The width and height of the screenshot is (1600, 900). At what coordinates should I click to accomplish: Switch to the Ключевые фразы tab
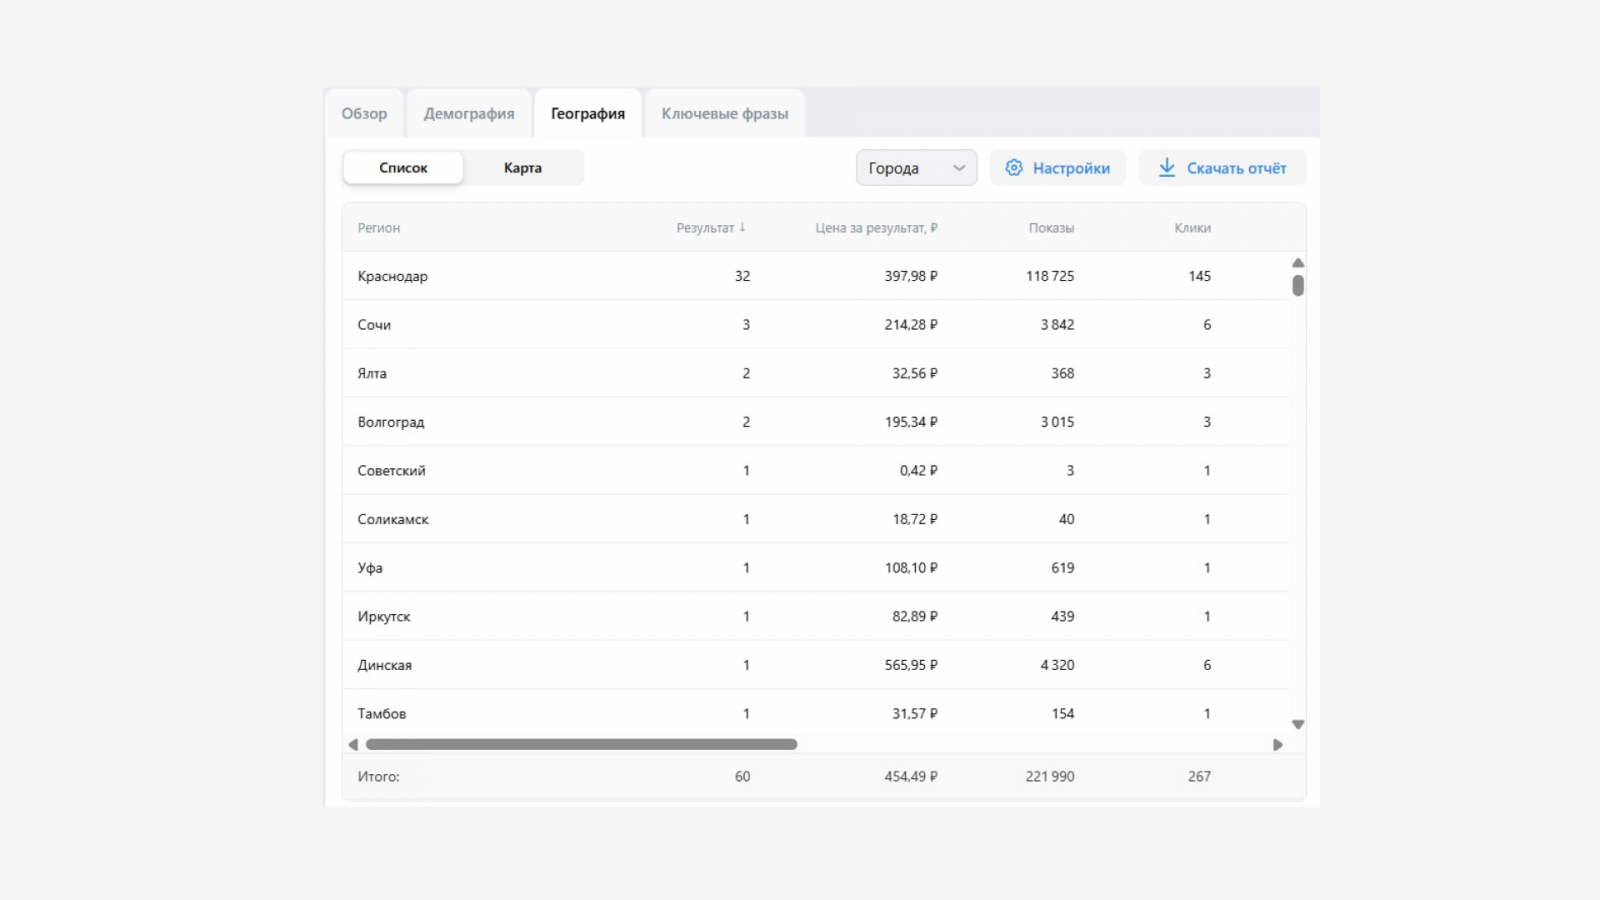tap(724, 114)
